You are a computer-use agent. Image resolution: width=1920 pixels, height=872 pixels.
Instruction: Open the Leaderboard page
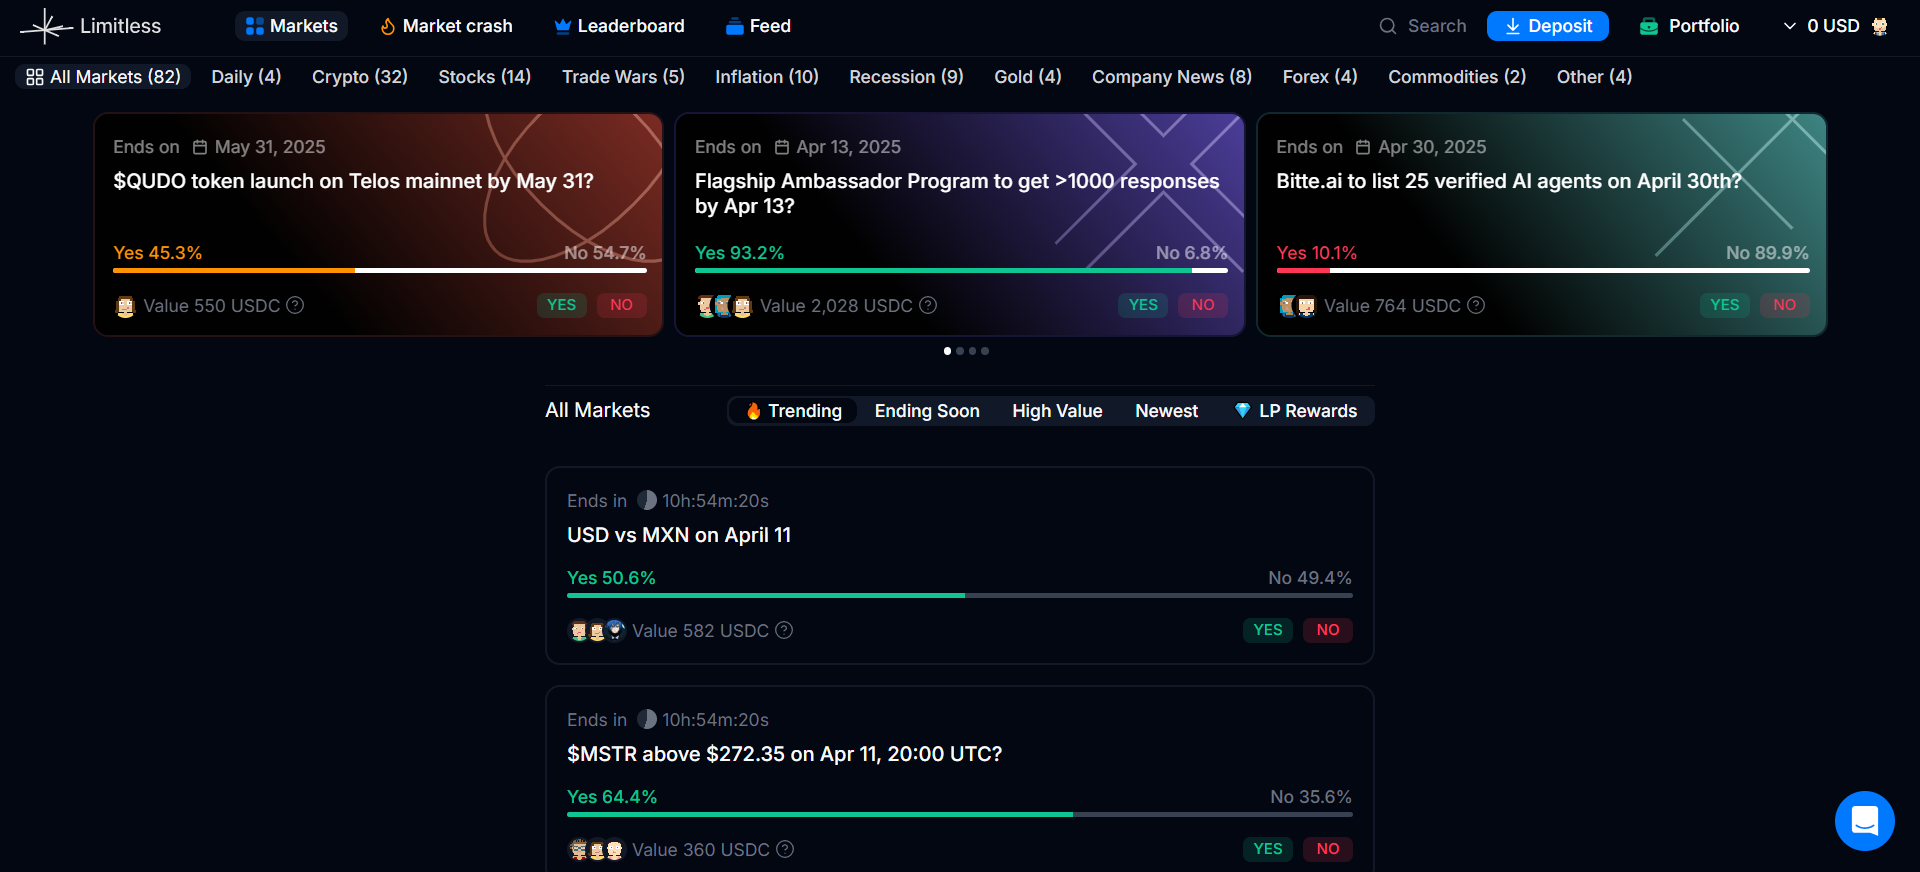pos(619,26)
